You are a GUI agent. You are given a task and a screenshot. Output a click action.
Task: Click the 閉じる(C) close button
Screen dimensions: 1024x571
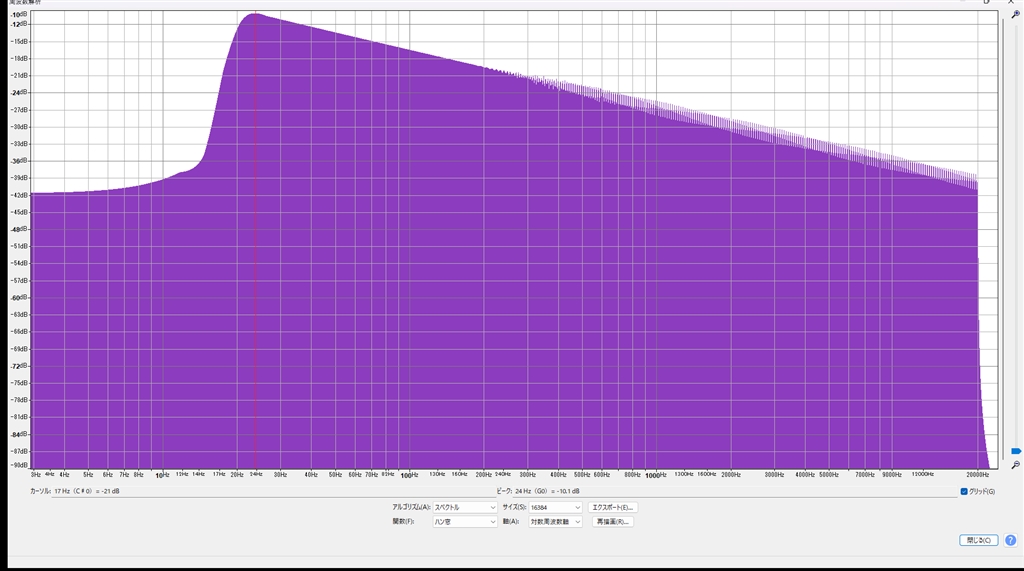coord(978,540)
